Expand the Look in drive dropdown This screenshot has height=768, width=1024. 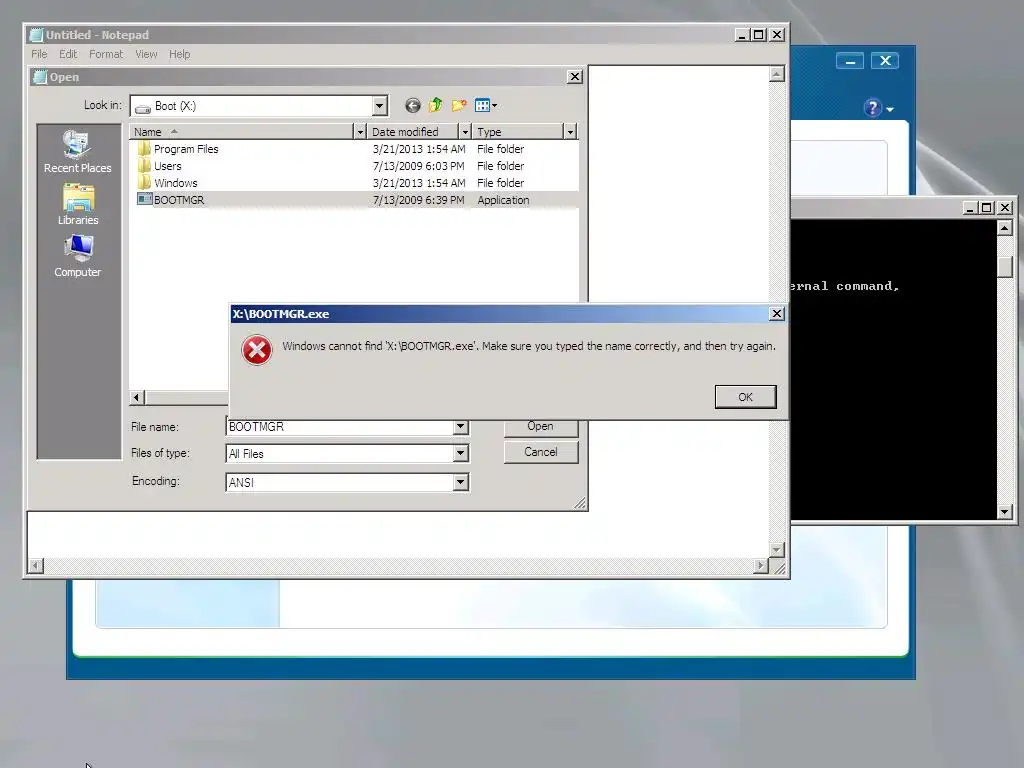click(x=379, y=106)
